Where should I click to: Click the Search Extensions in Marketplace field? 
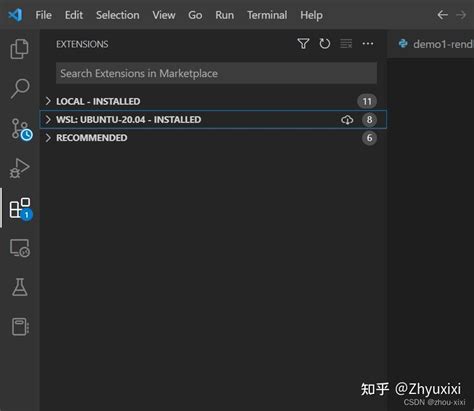coord(216,73)
